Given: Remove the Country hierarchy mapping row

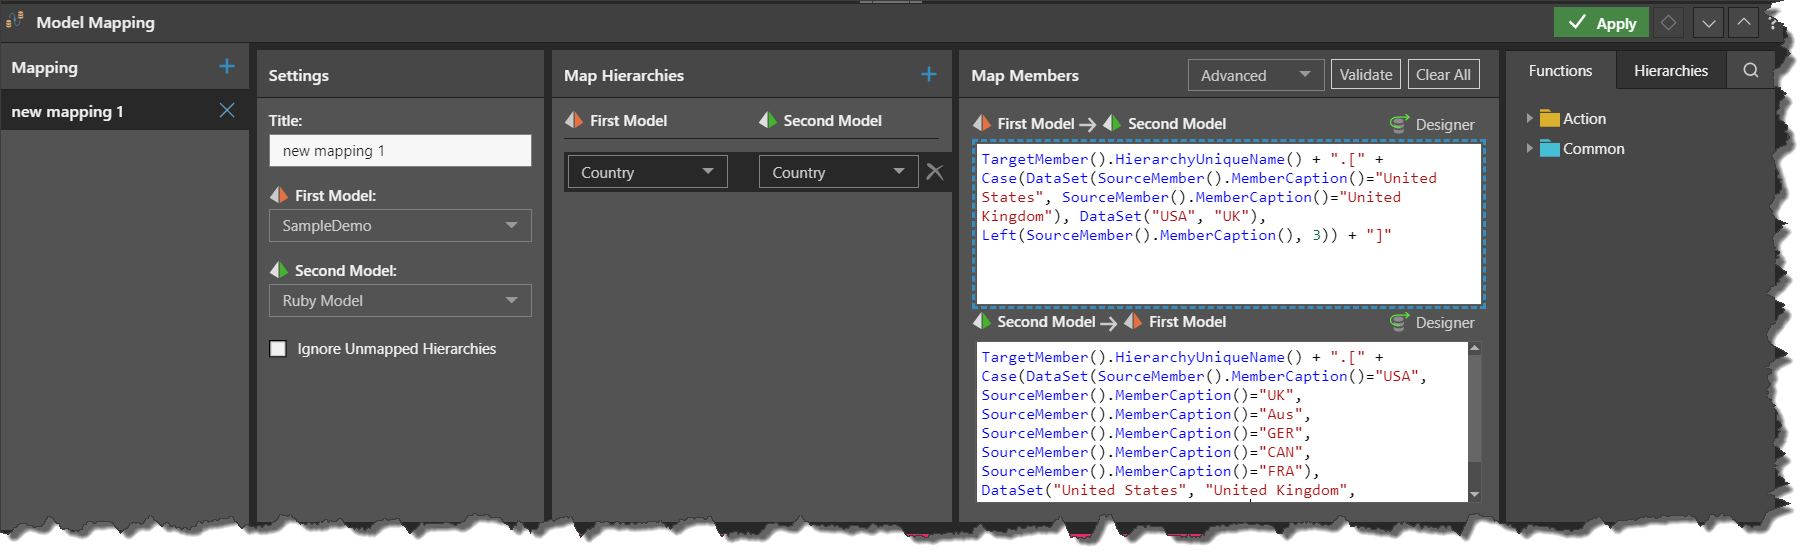Looking at the screenshot, I should pos(935,172).
